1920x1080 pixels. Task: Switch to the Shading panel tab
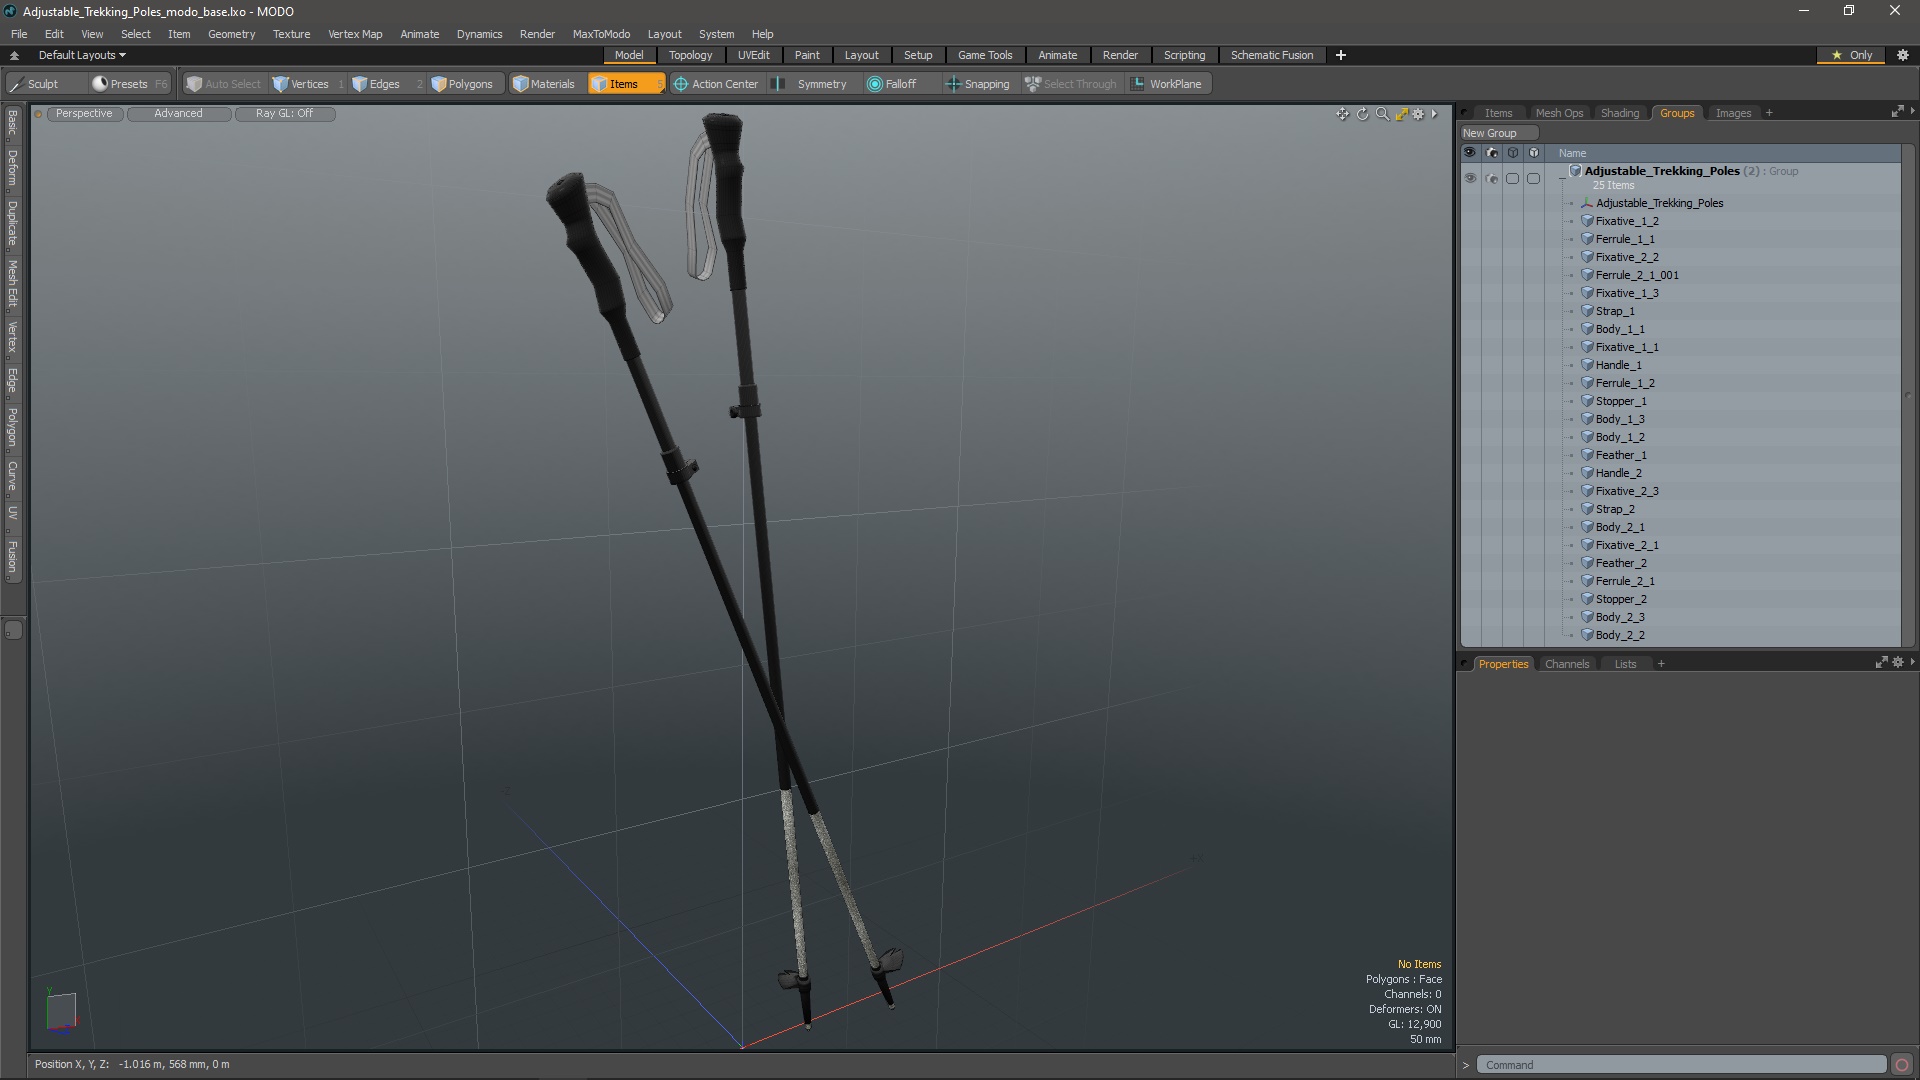1619,113
